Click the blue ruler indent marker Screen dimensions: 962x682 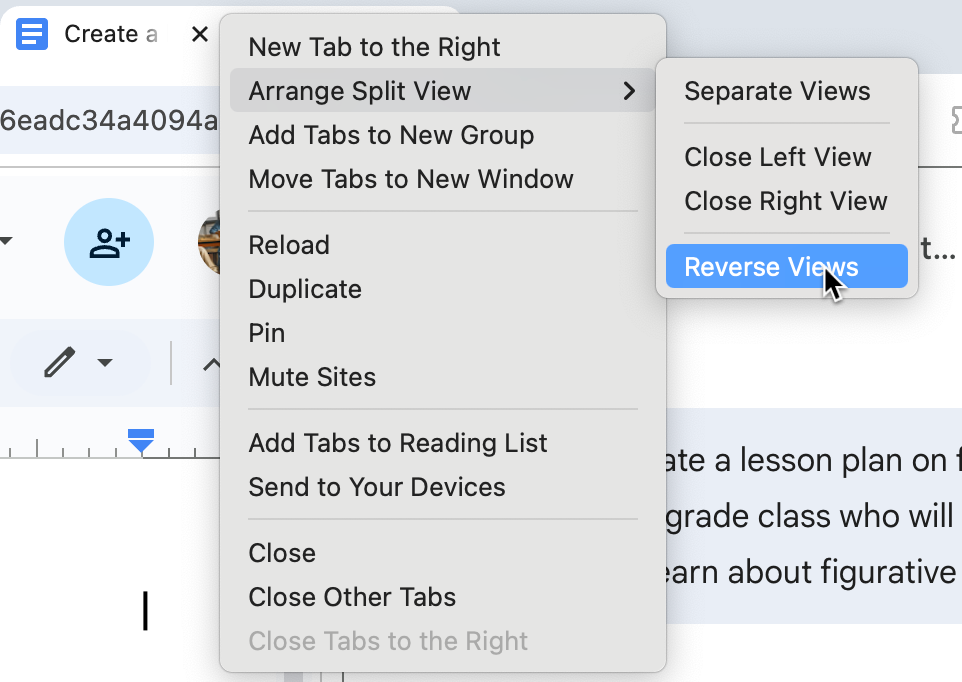point(141,439)
